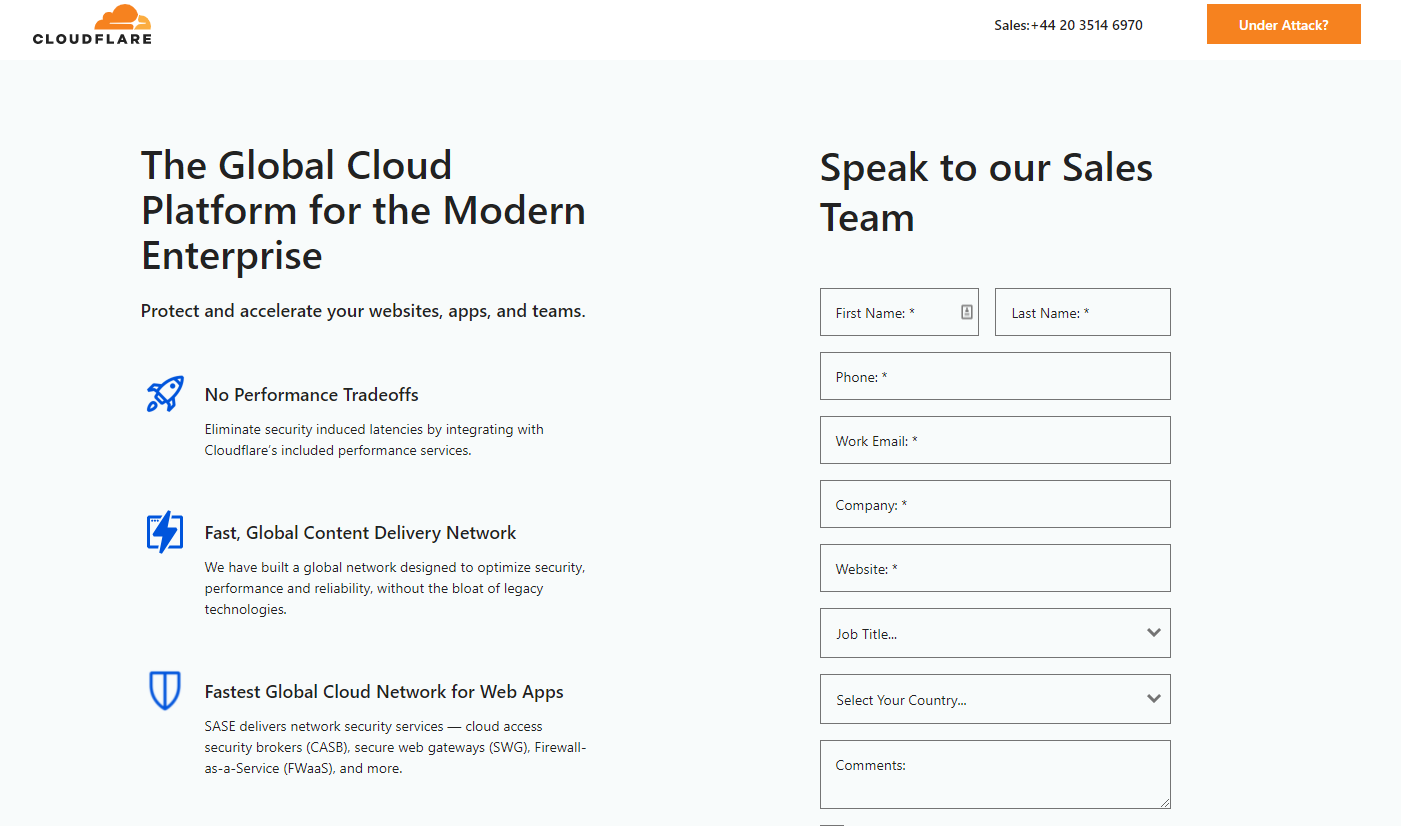Screen dimensions: 1401x826
Task: Click the paragraph starting 'Eliminate security induced latencies'
Action: click(x=374, y=440)
